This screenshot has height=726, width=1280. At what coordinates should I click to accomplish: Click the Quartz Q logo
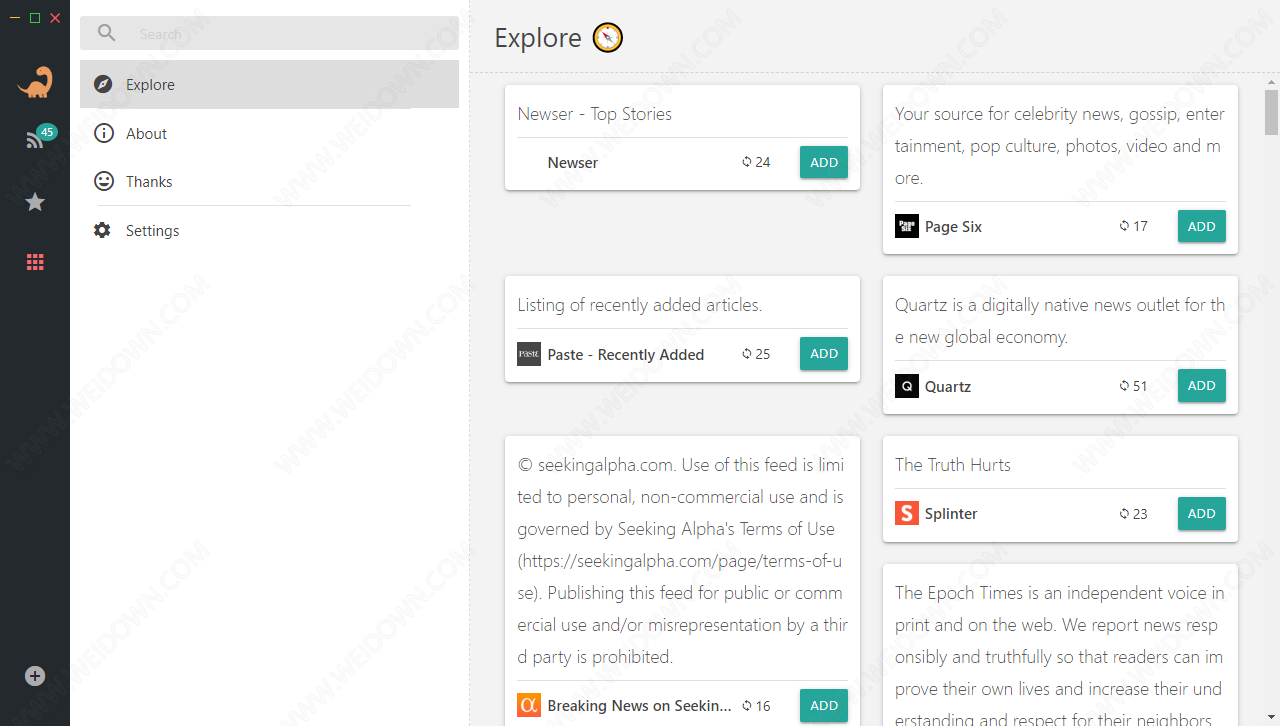pos(907,386)
